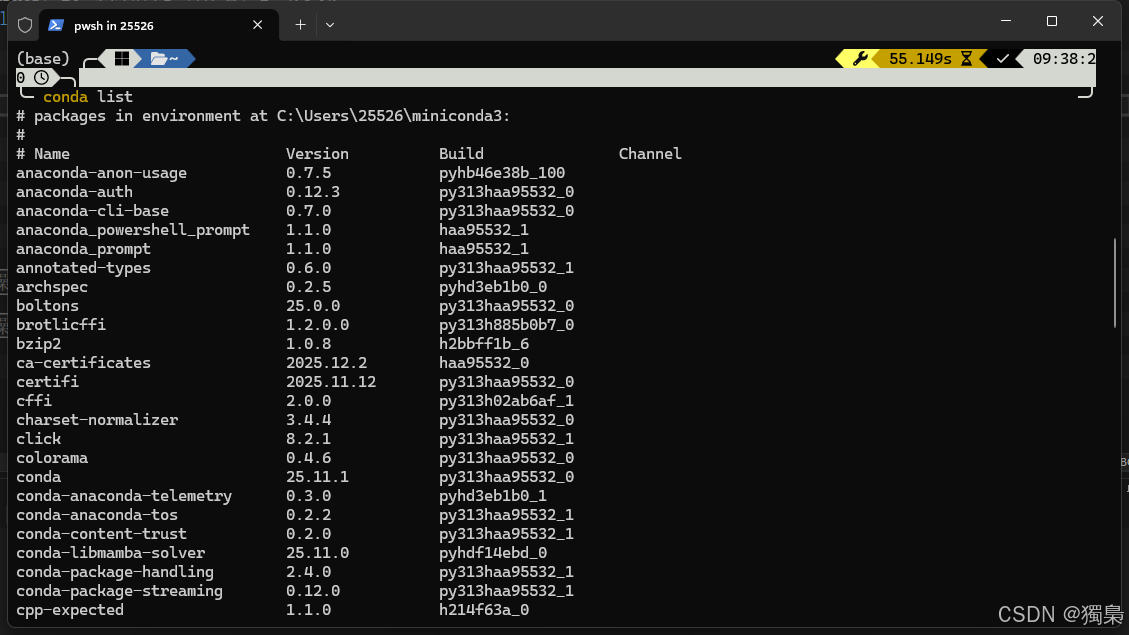Click the 55.149s execution time
The width and height of the screenshot is (1129, 635).
pos(920,58)
